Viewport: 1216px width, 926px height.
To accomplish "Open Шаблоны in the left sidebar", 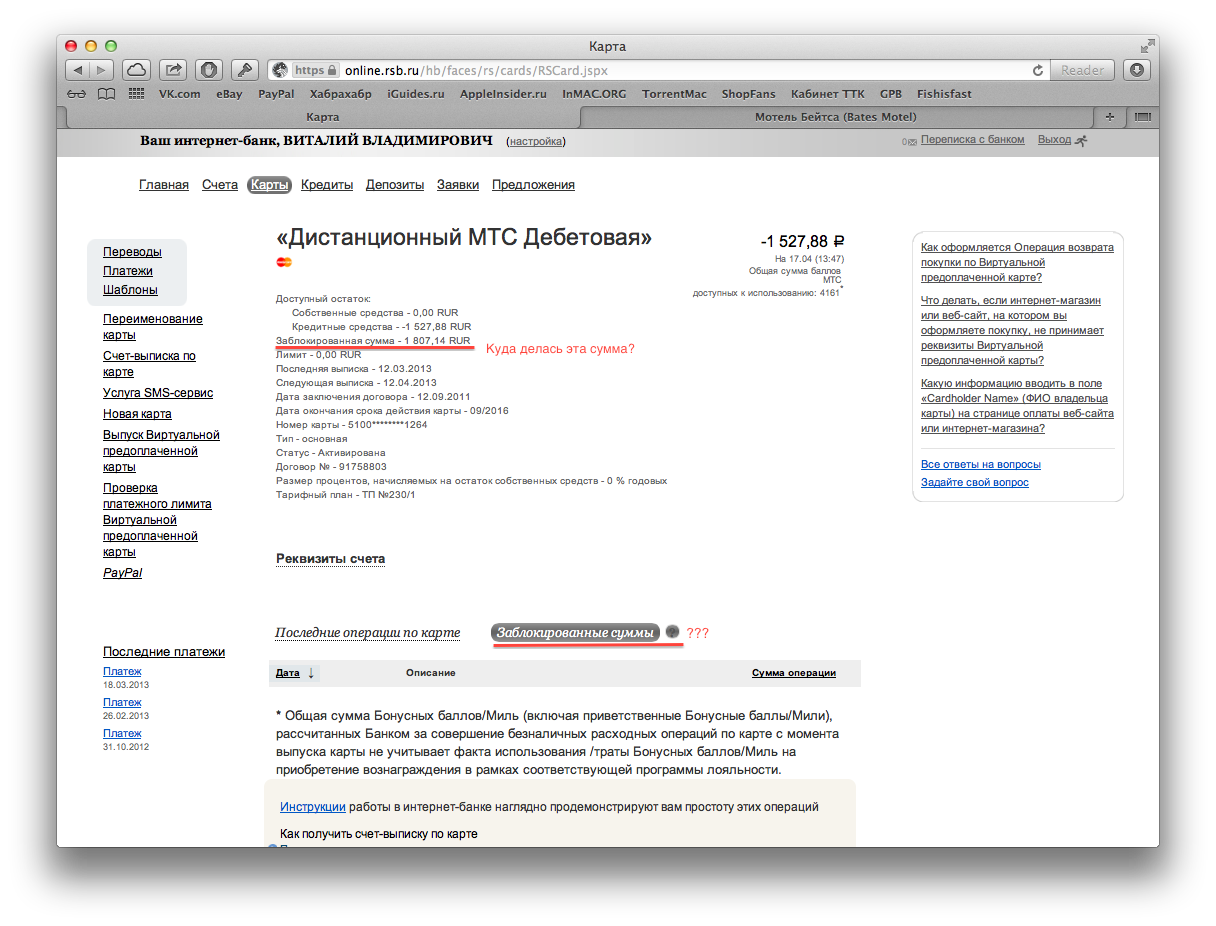I will point(130,290).
